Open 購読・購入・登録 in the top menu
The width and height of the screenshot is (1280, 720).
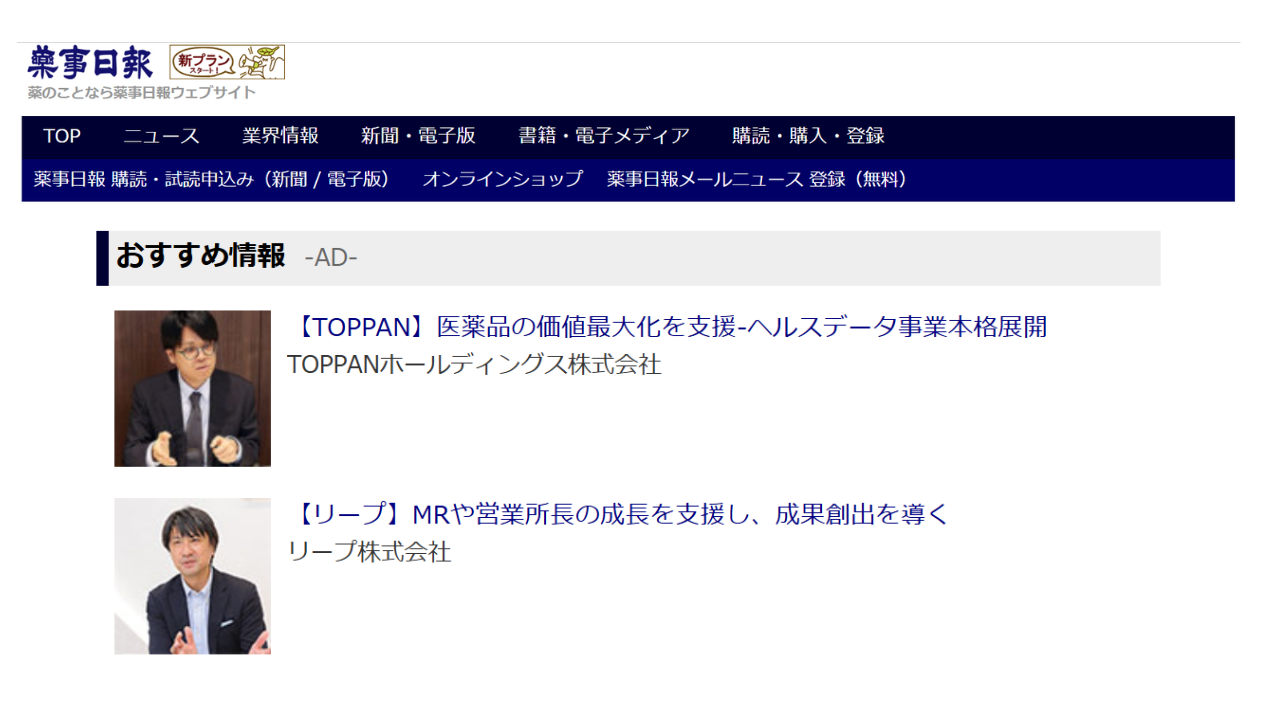808,136
